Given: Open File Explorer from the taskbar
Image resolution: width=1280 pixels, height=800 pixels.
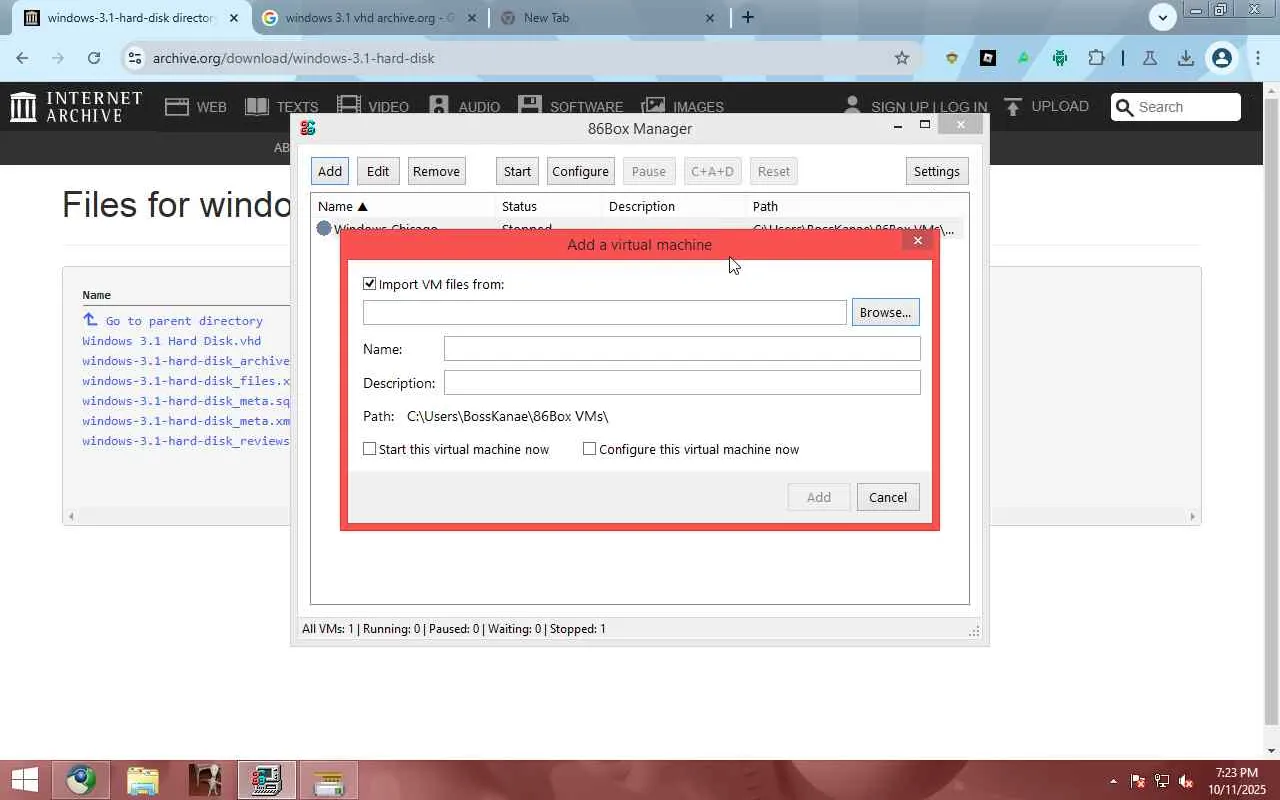Looking at the screenshot, I should [143, 780].
